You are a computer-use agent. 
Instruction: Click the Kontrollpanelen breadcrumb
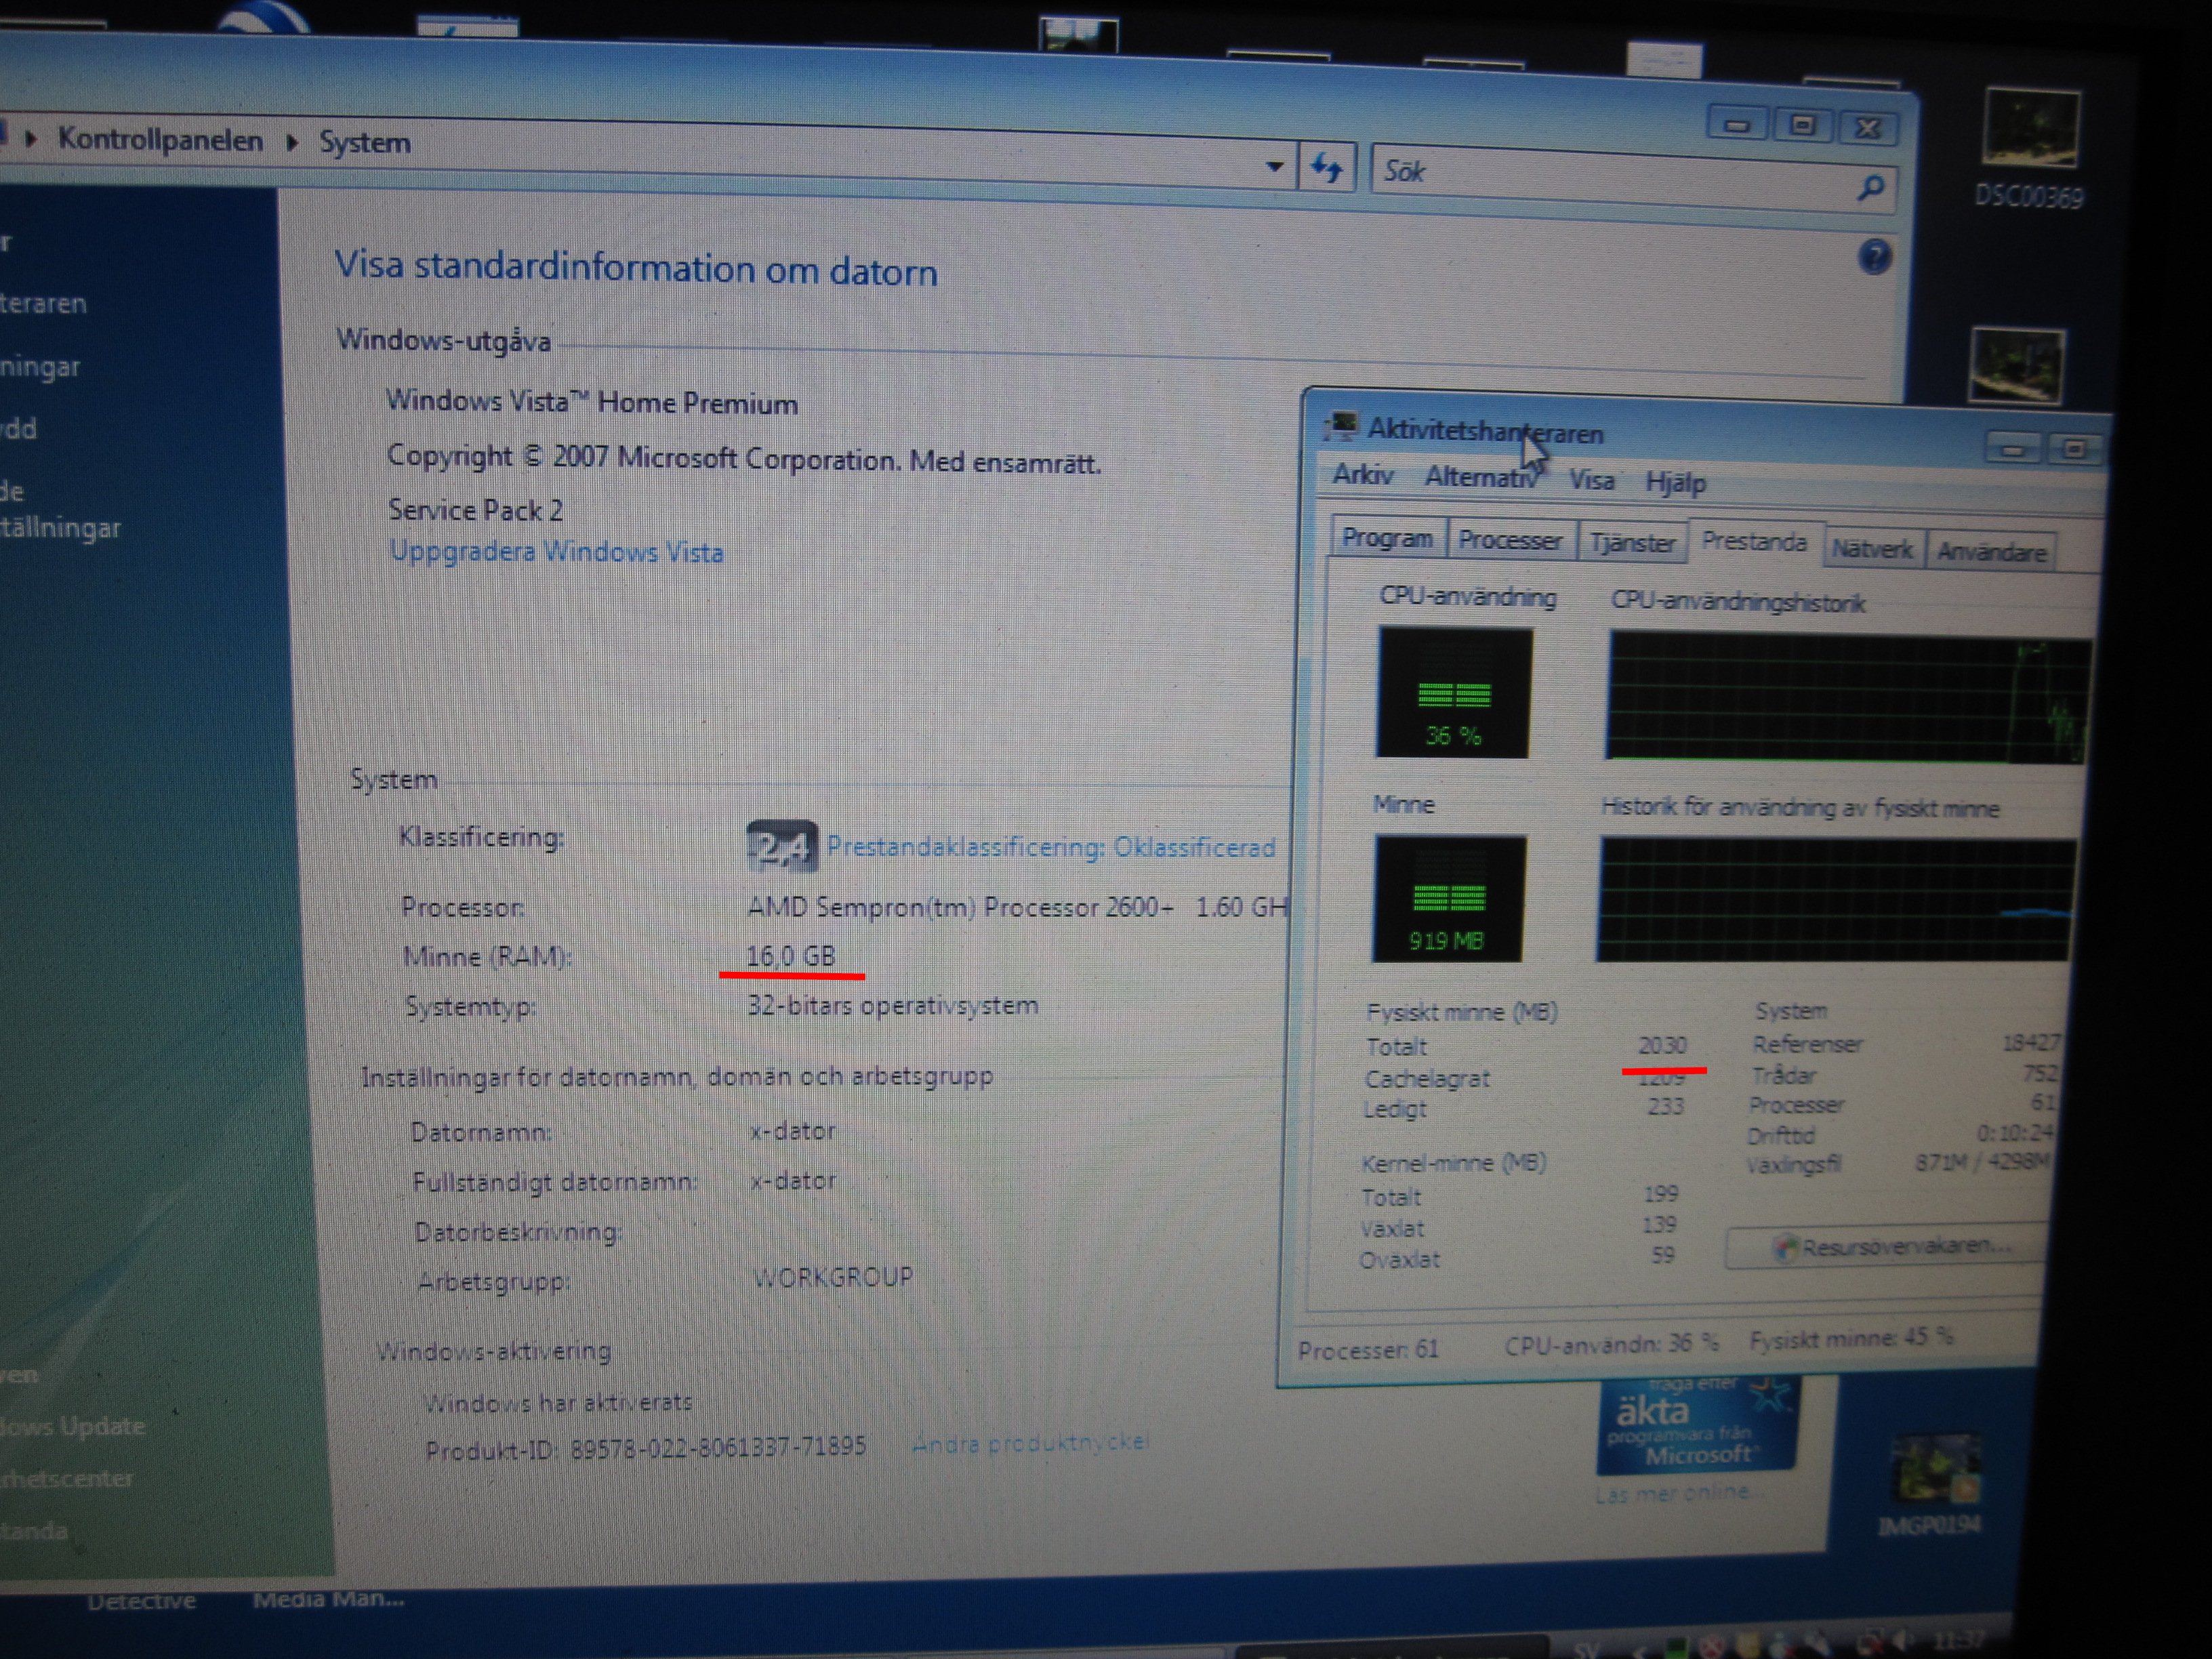pyautogui.click(x=160, y=139)
